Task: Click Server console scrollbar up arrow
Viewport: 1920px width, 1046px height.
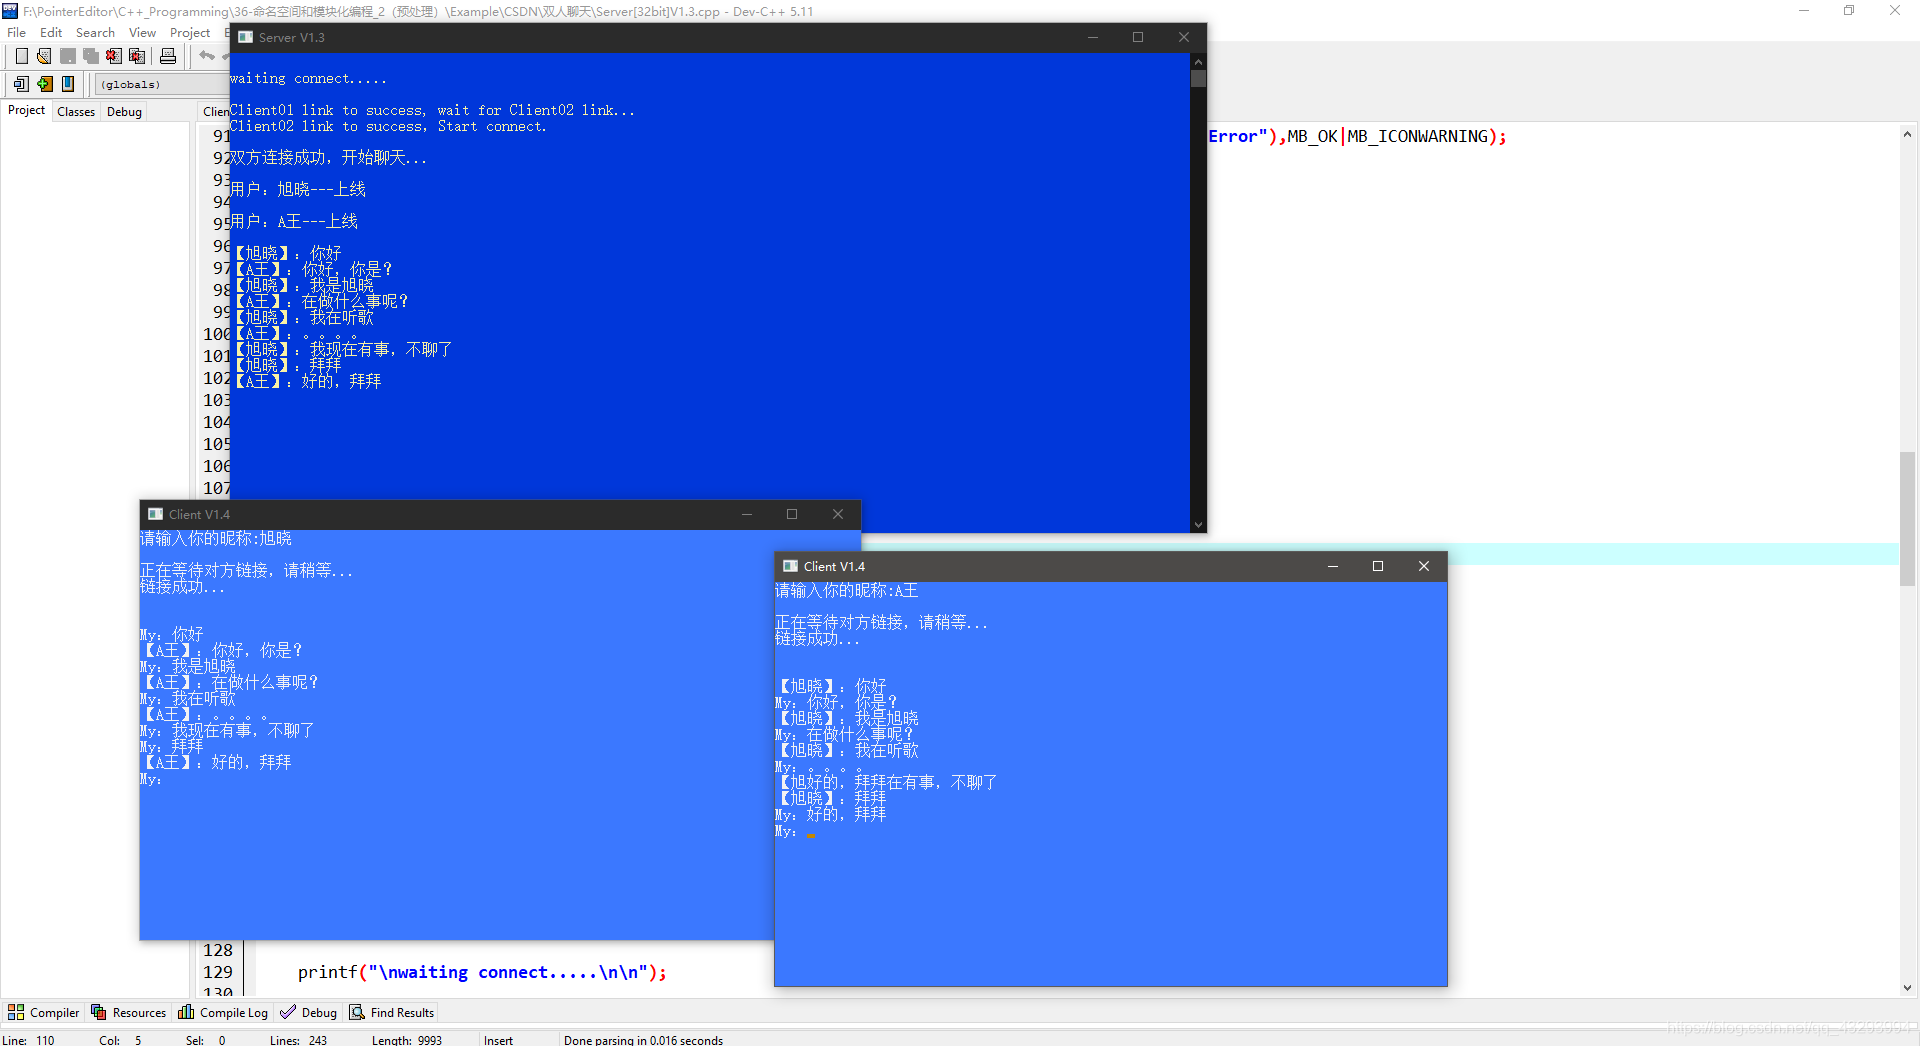Action: (1198, 61)
